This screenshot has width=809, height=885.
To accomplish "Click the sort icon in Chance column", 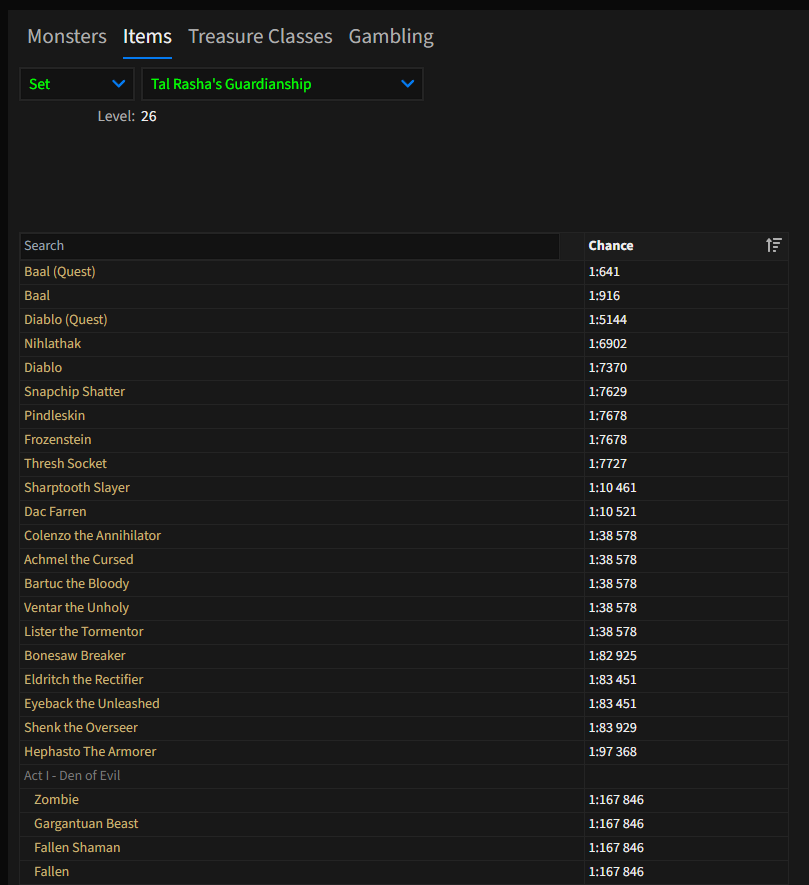I will point(773,245).
